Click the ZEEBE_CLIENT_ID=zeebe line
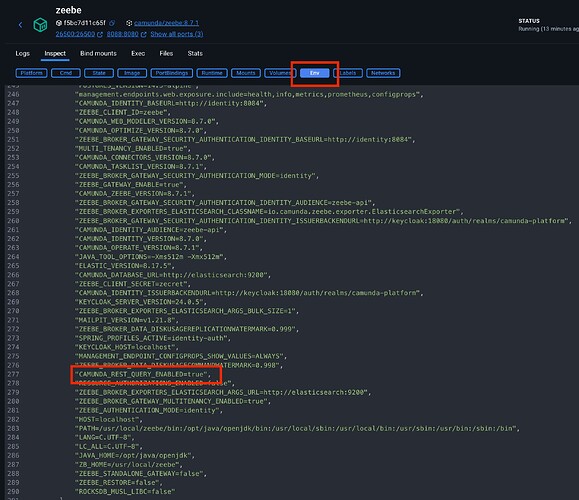This screenshot has width=579, height=500. tap(123, 112)
